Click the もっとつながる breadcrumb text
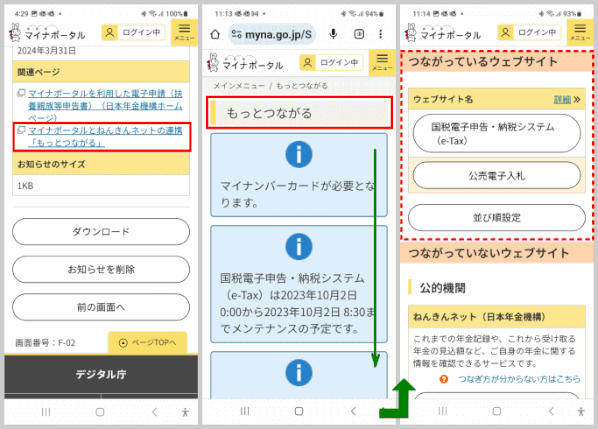Image resolution: width=598 pixels, height=429 pixels. click(302, 86)
